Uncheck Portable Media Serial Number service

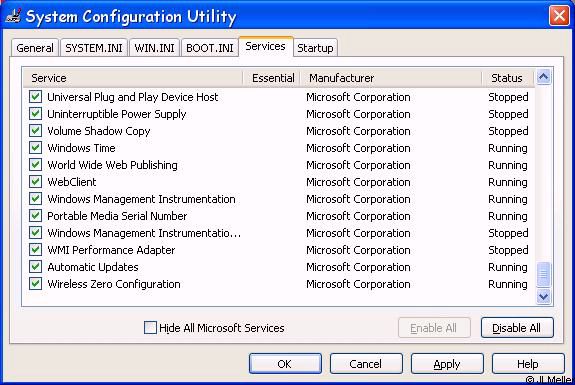pyautogui.click(x=35, y=216)
